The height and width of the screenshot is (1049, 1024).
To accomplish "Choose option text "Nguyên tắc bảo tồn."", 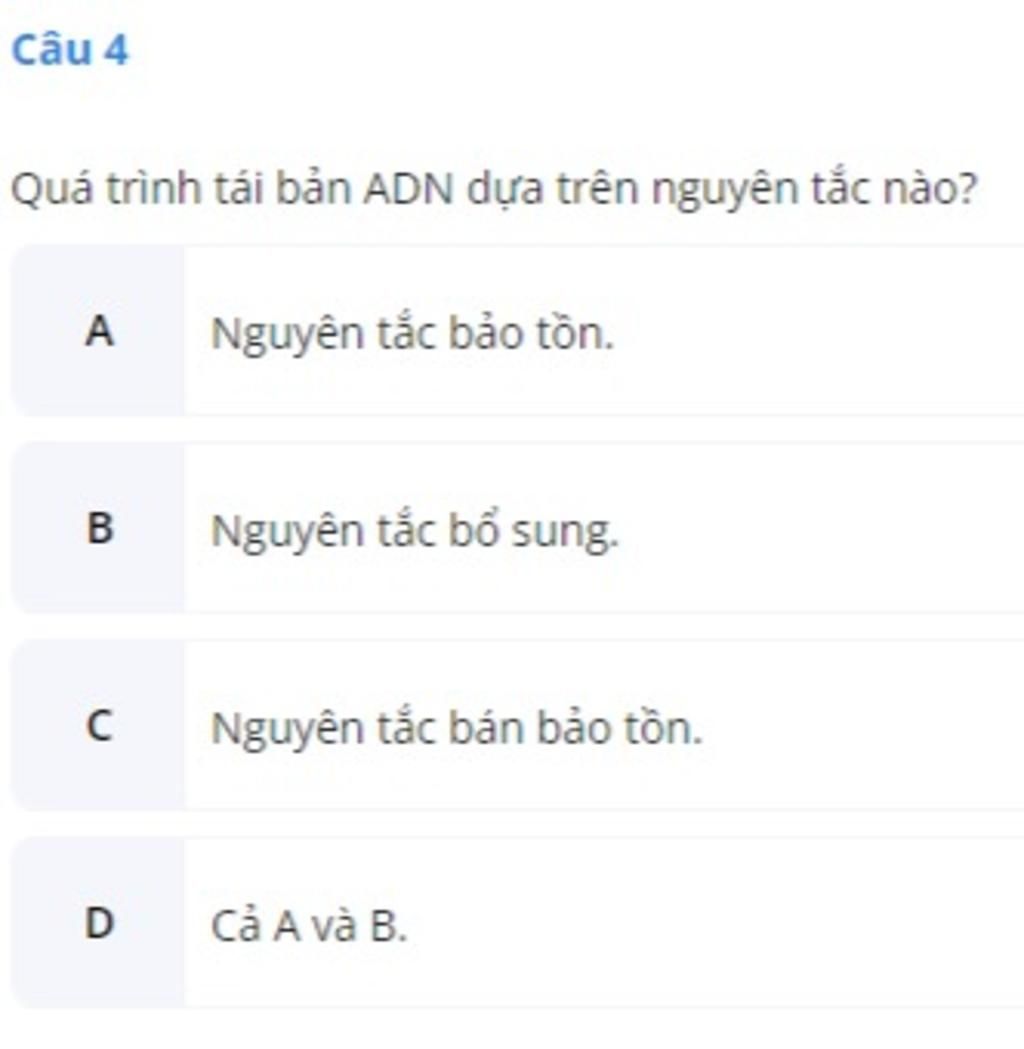I will (412, 333).
